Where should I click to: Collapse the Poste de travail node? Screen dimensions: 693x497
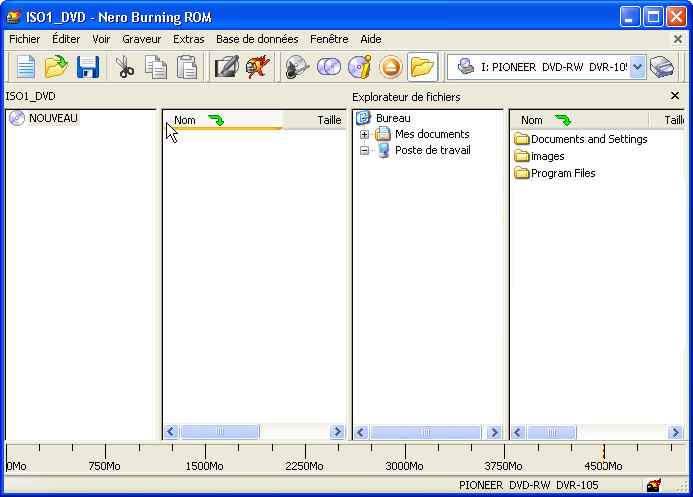pyautogui.click(x=364, y=151)
